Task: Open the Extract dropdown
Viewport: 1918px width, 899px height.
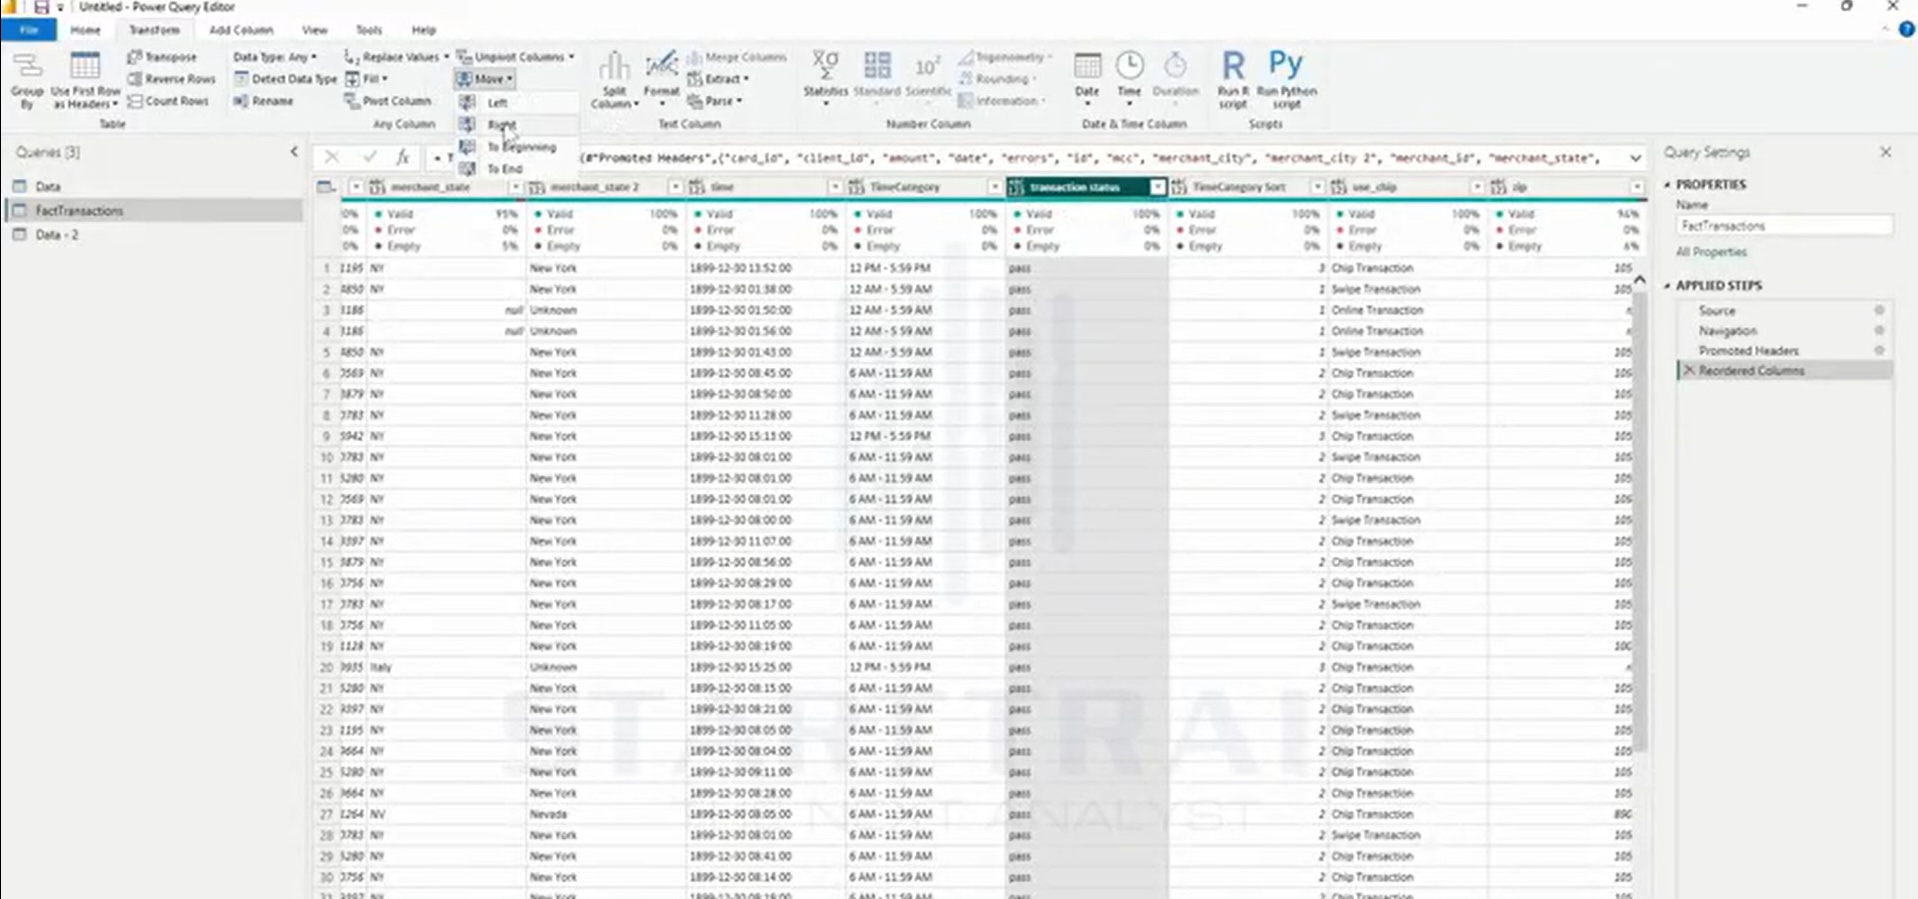Action: click(x=718, y=79)
